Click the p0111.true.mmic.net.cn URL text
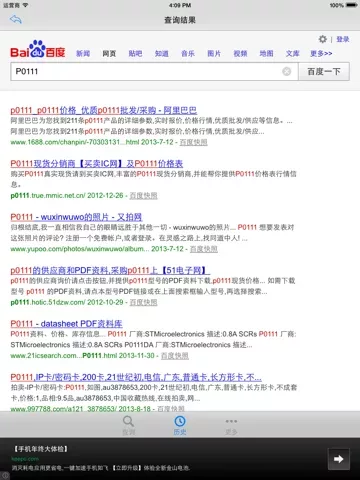Viewport: 360px width, 480px height. (48, 196)
